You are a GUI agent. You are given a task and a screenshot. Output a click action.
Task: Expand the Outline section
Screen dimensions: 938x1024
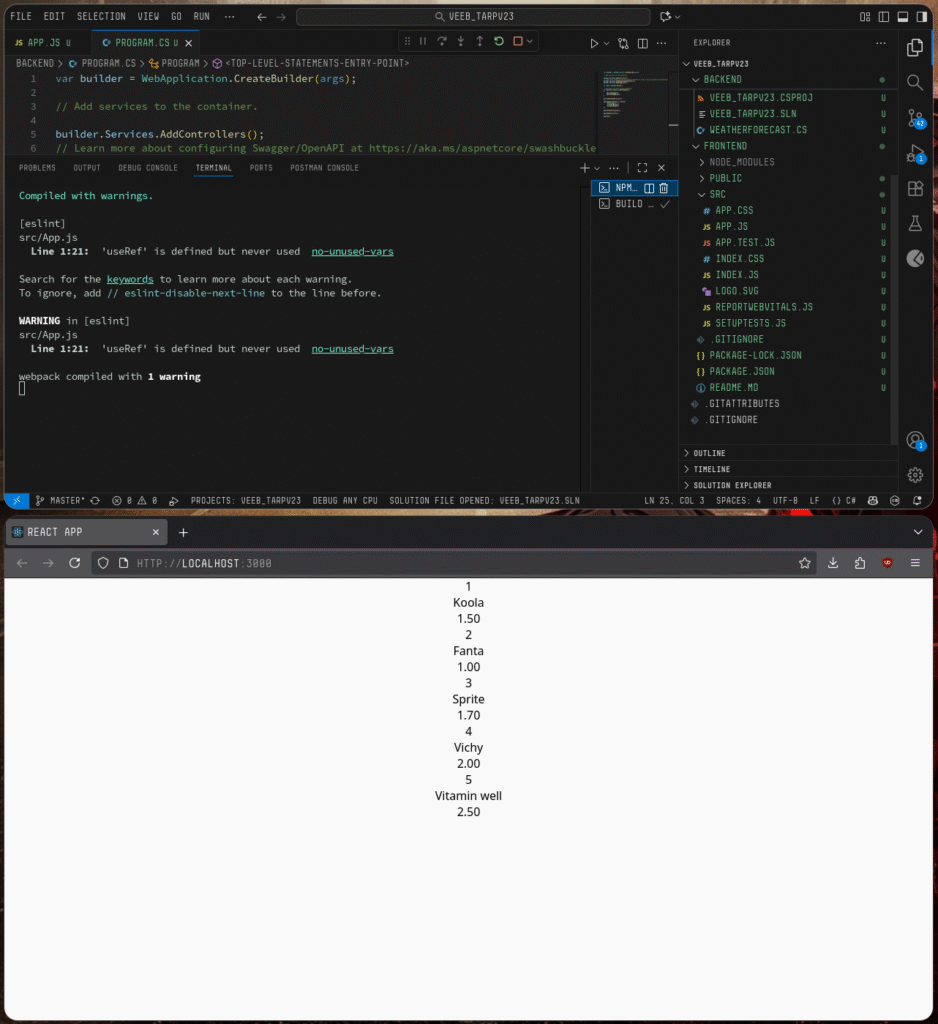point(712,453)
